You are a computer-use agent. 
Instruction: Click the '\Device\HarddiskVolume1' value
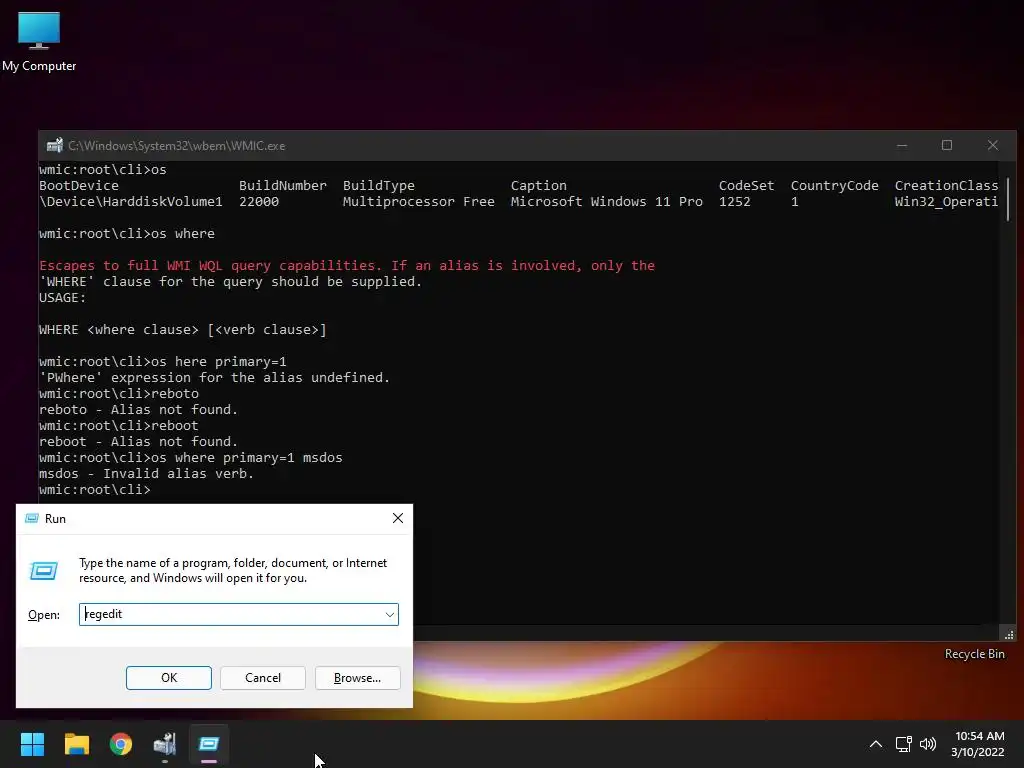[x=131, y=201]
